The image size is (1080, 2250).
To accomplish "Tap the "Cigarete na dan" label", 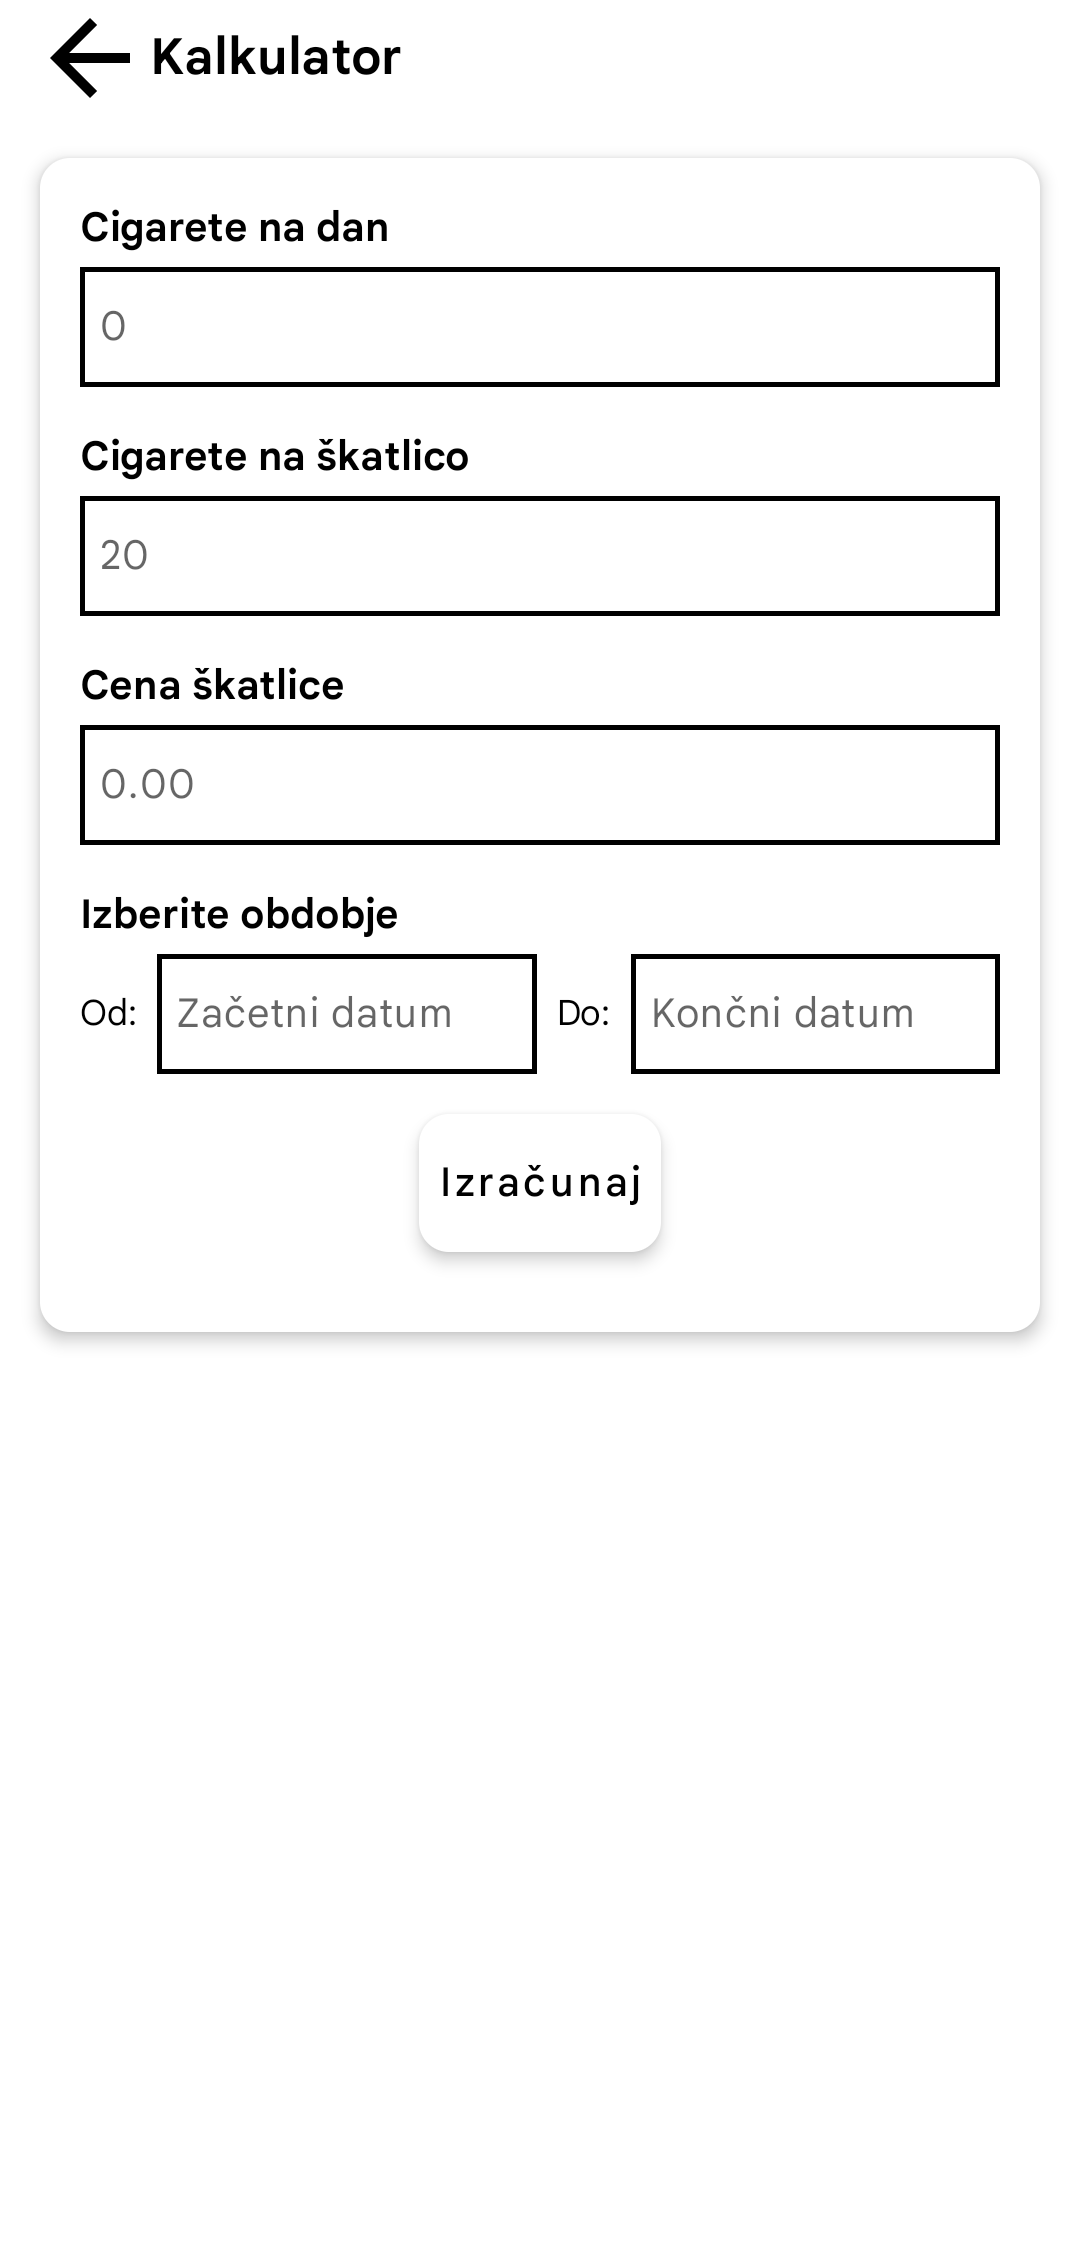I will 235,228.
